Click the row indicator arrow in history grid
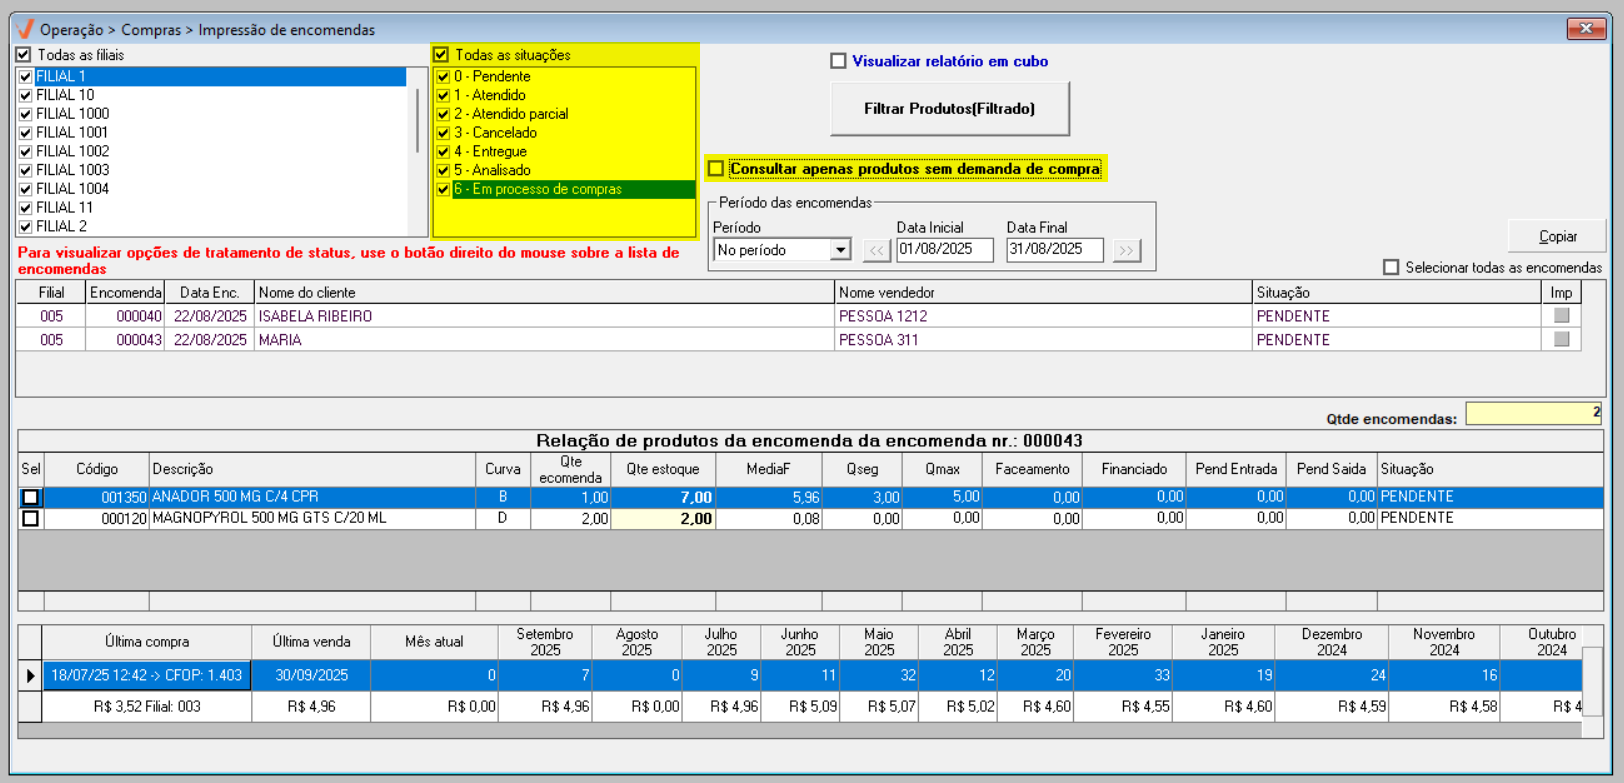The width and height of the screenshot is (1624, 783). click(30, 676)
